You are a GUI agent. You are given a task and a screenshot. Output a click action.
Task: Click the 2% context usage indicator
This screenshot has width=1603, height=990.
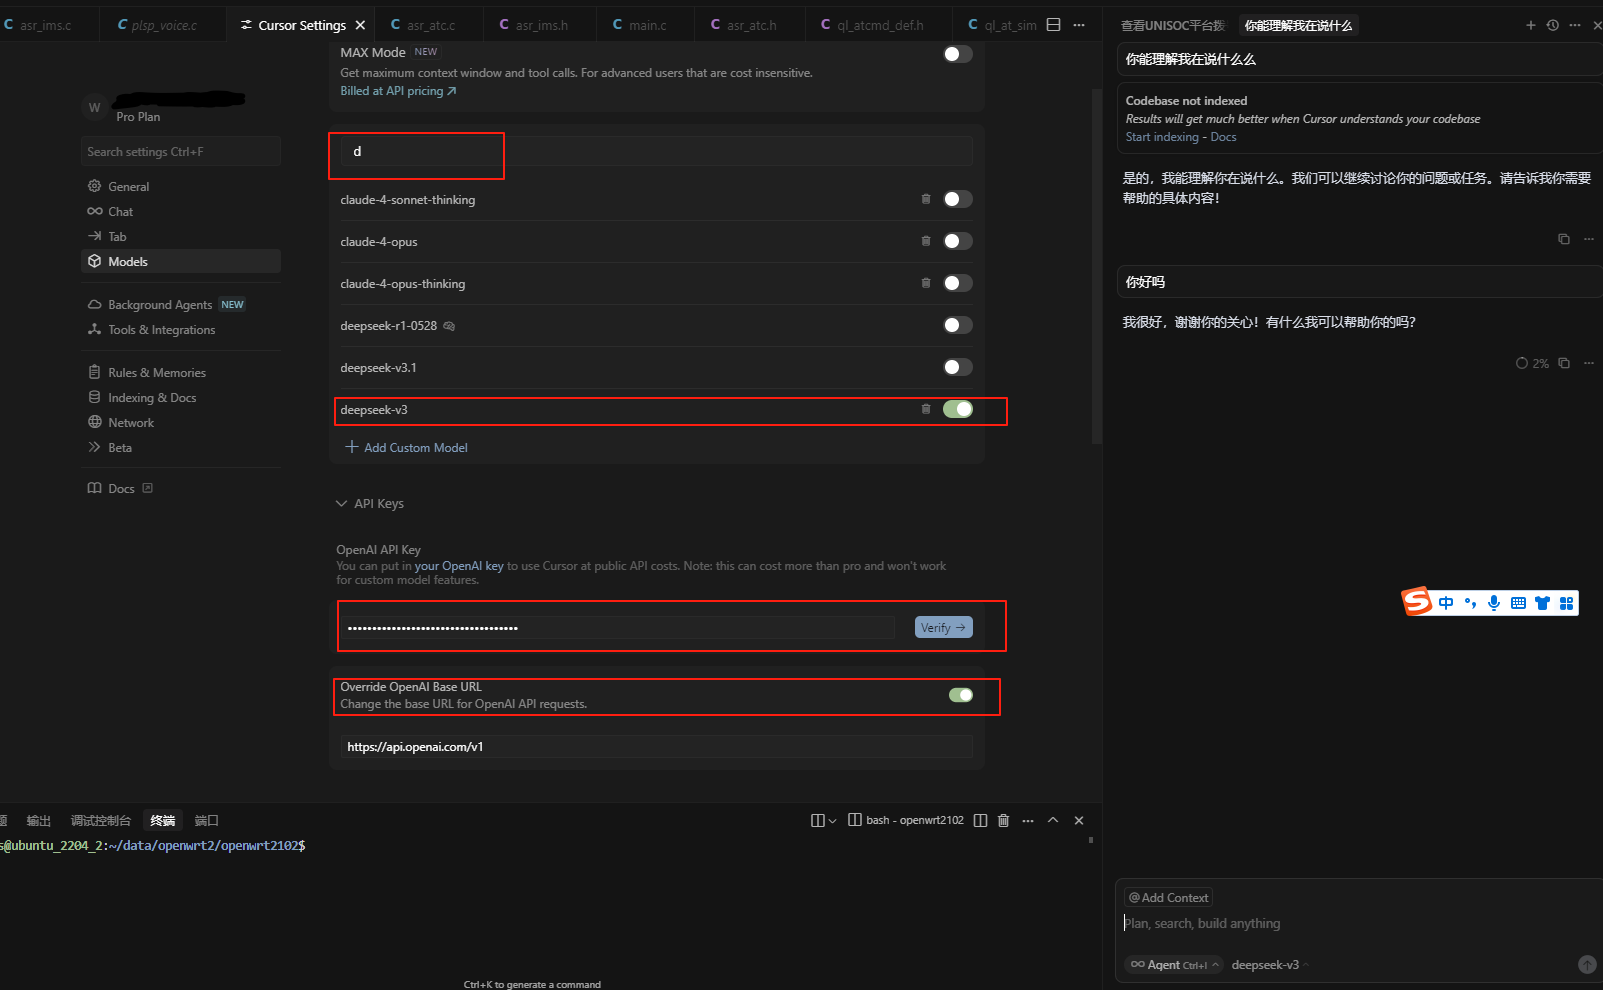[1532, 363]
